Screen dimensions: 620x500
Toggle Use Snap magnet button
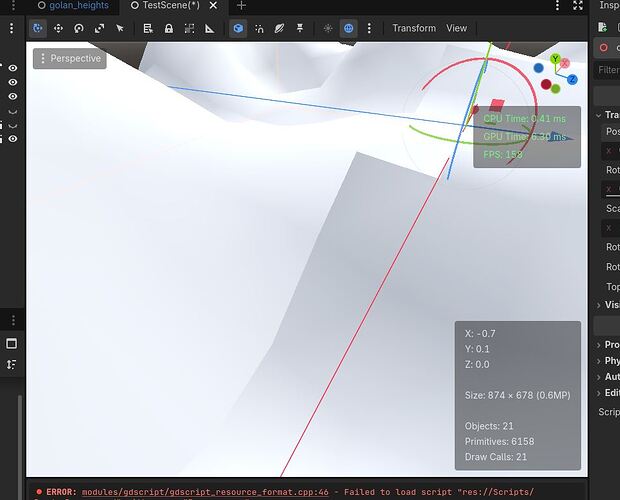click(x=259, y=28)
